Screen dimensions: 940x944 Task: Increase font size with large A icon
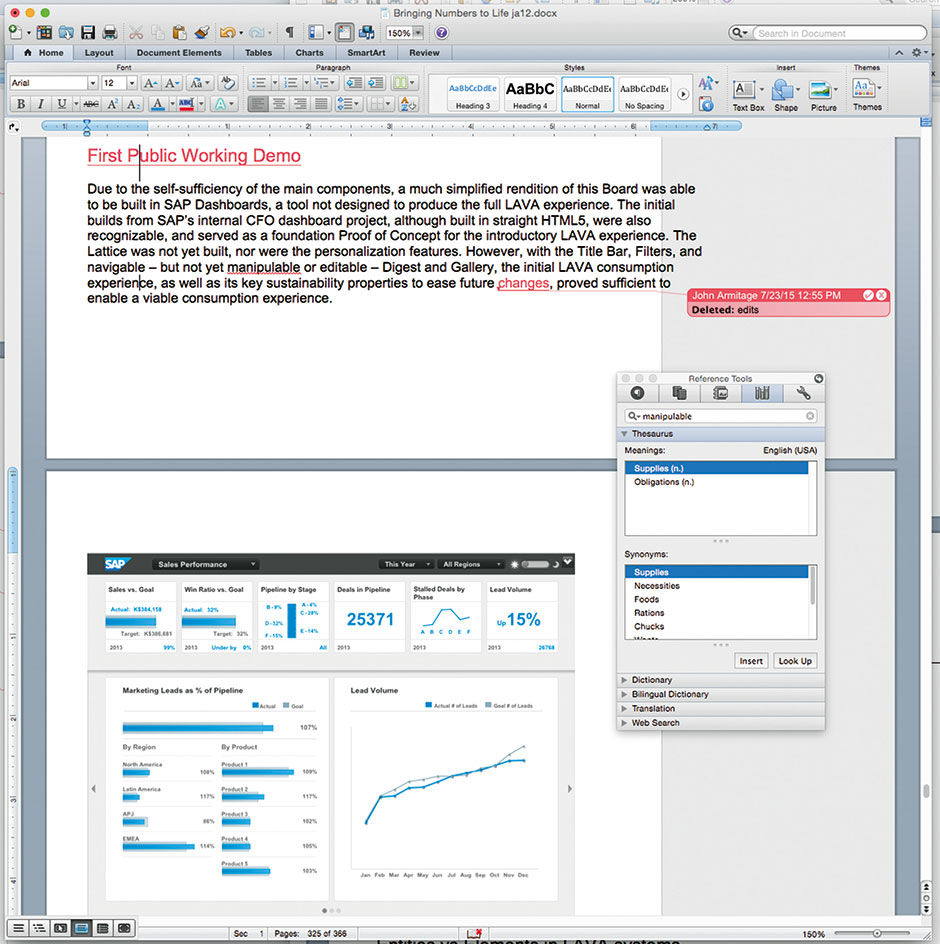click(x=151, y=83)
